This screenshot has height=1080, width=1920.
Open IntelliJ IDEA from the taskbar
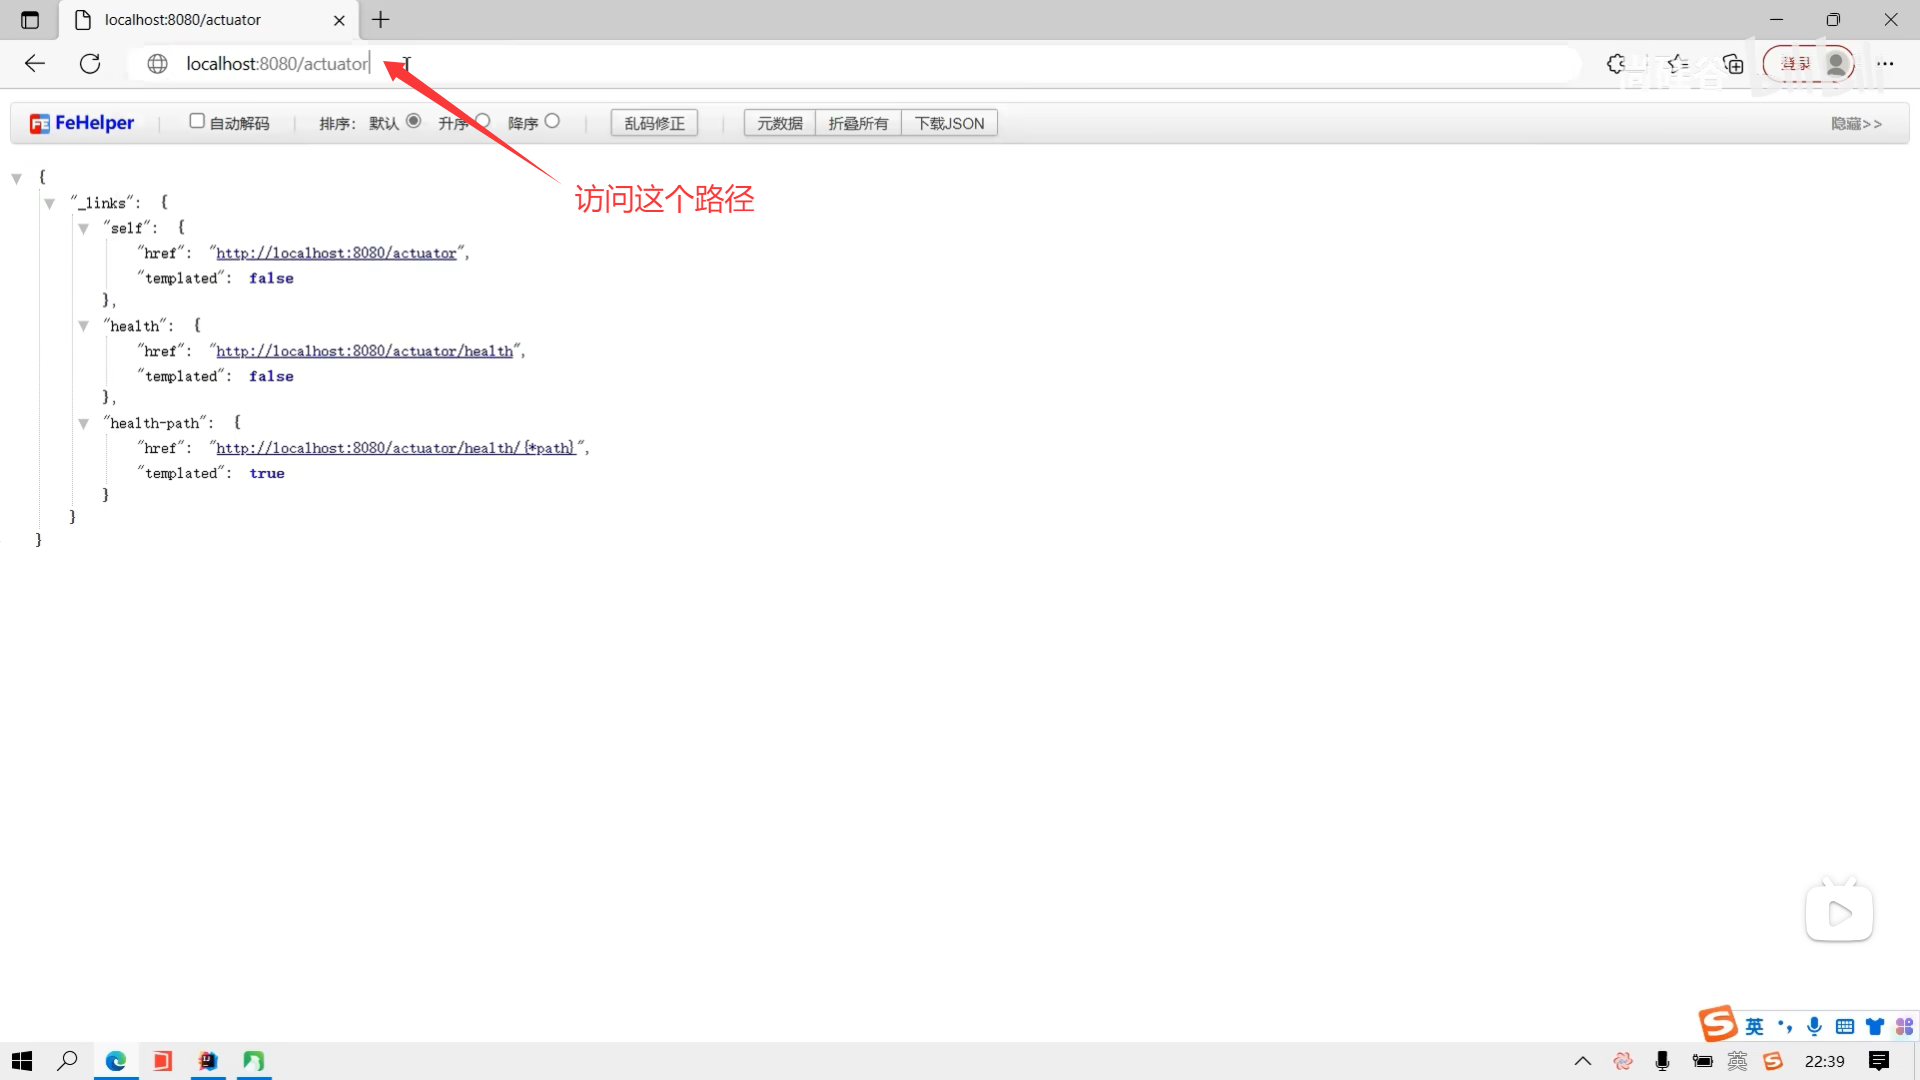pyautogui.click(x=208, y=1061)
